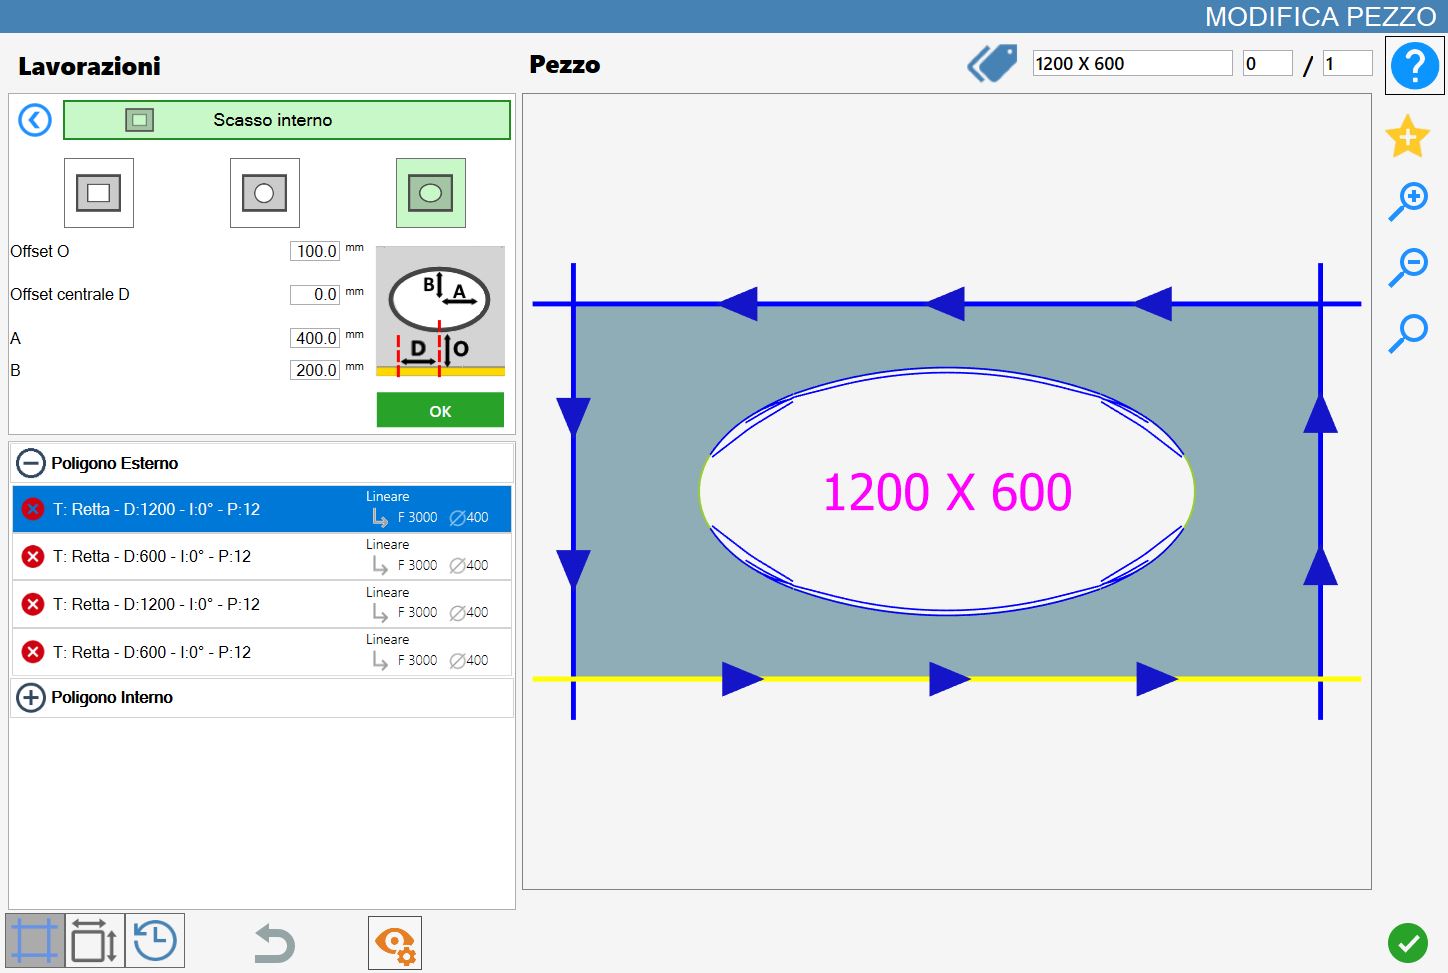Select the rectangular cutout shape

pos(99,193)
